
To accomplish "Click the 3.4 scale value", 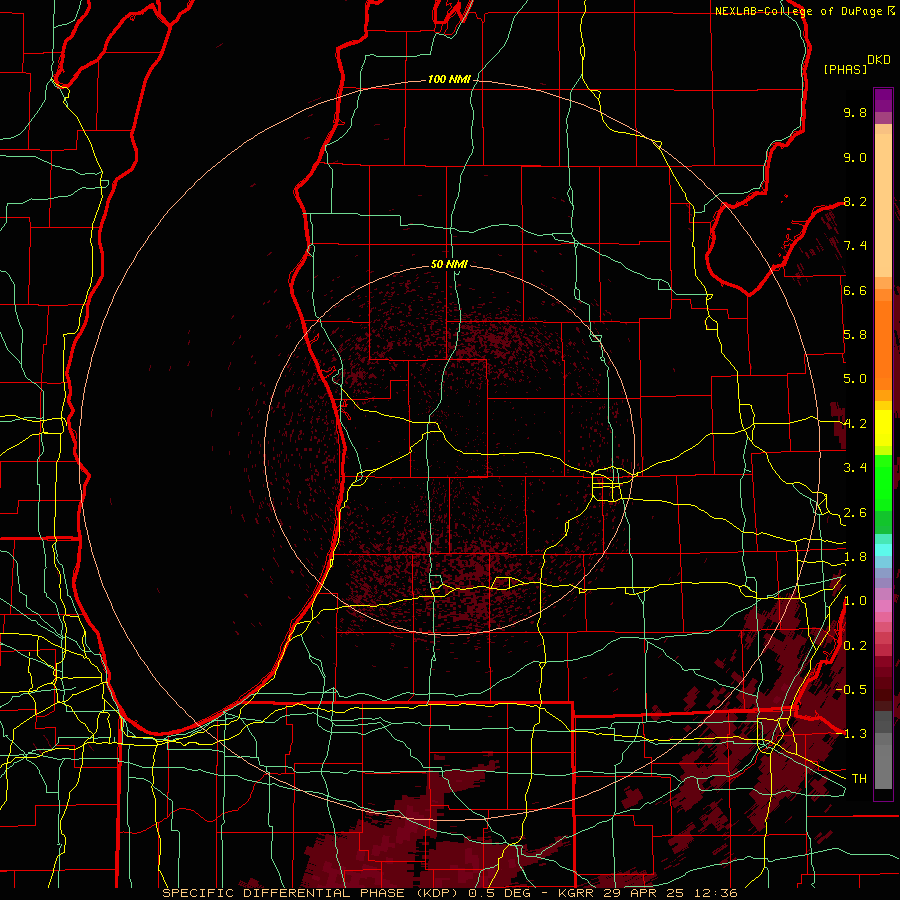I will pyautogui.click(x=855, y=468).
